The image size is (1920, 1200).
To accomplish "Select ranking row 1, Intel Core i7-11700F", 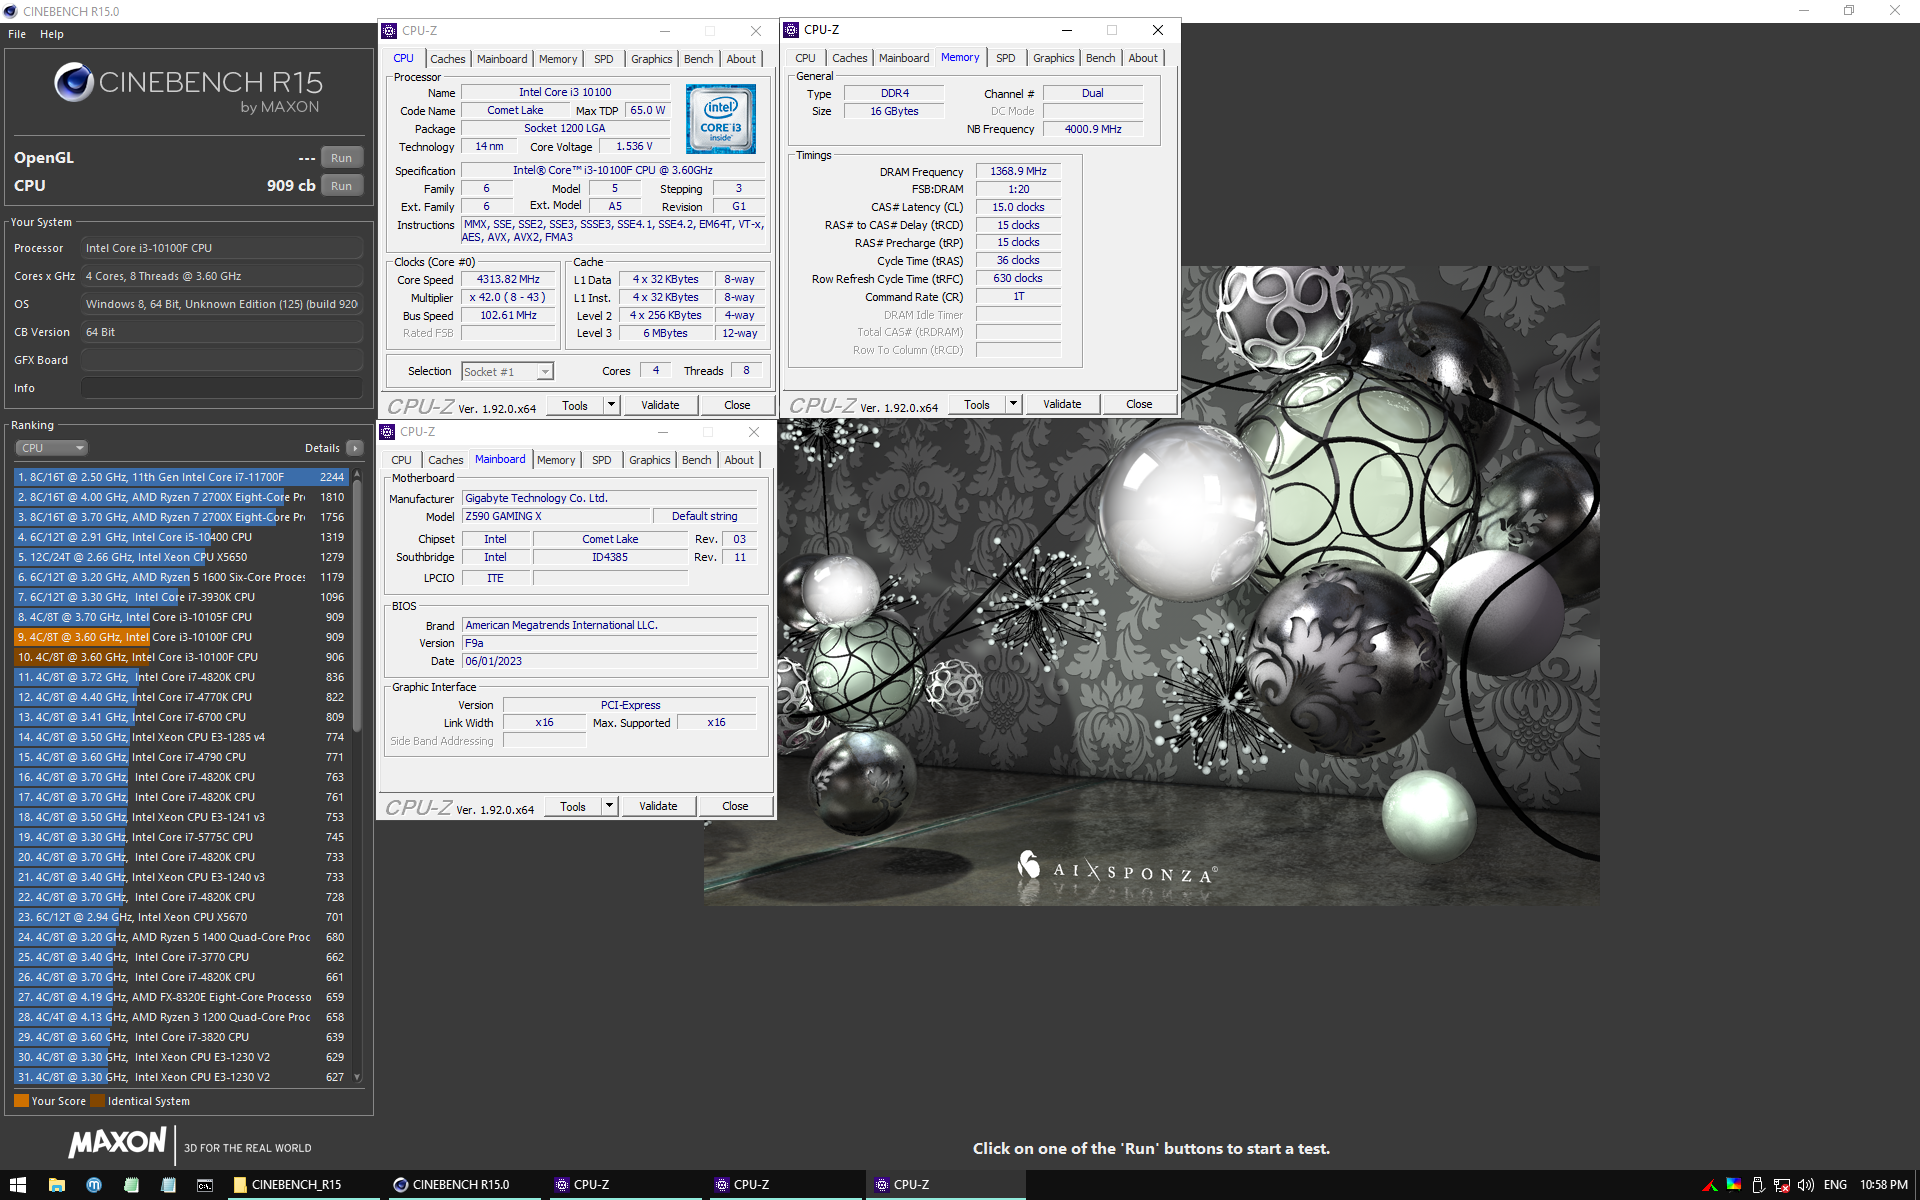I will coord(181,477).
